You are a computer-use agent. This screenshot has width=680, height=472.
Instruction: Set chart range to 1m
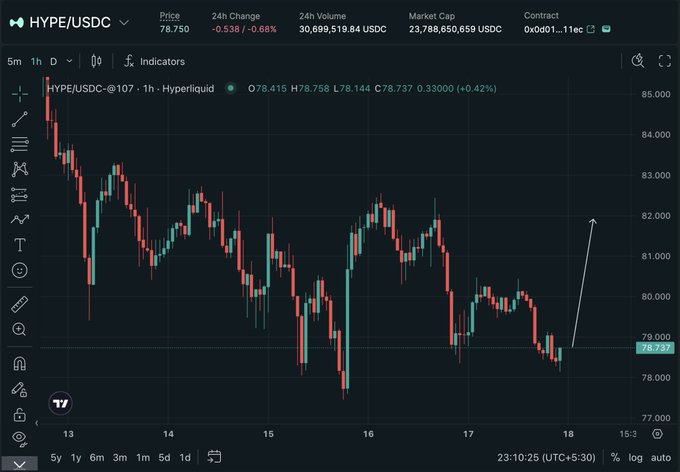(143, 458)
